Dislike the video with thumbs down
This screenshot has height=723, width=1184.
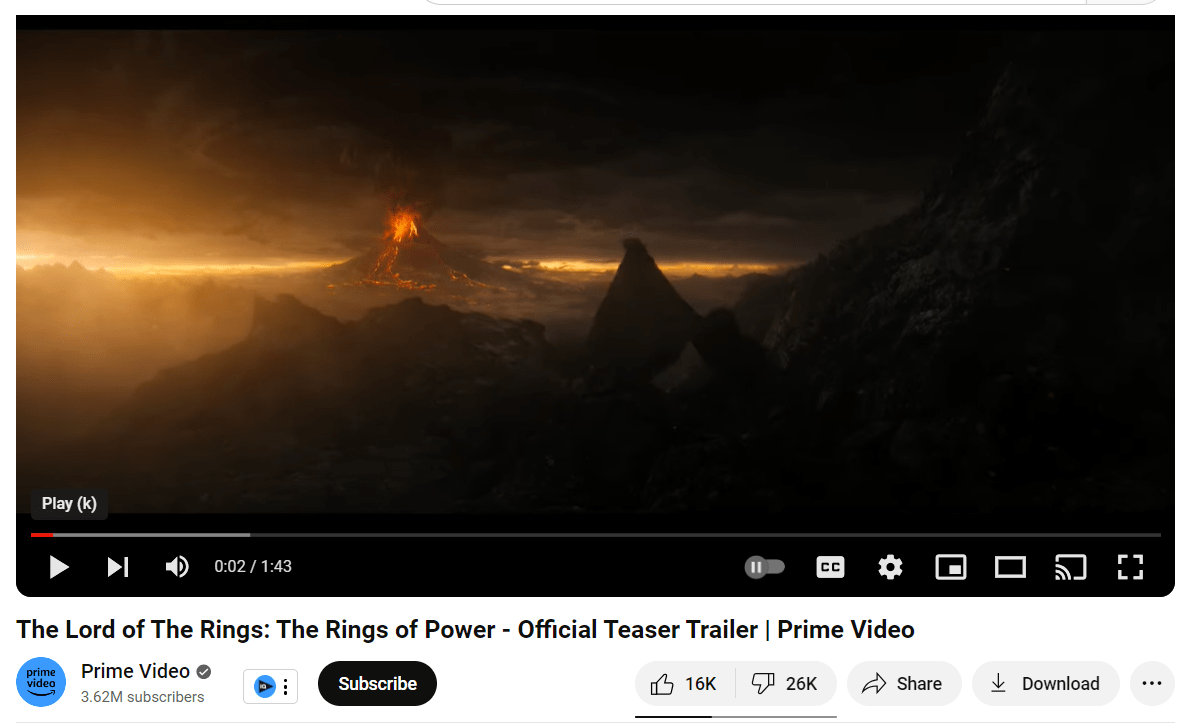coord(786,684)
